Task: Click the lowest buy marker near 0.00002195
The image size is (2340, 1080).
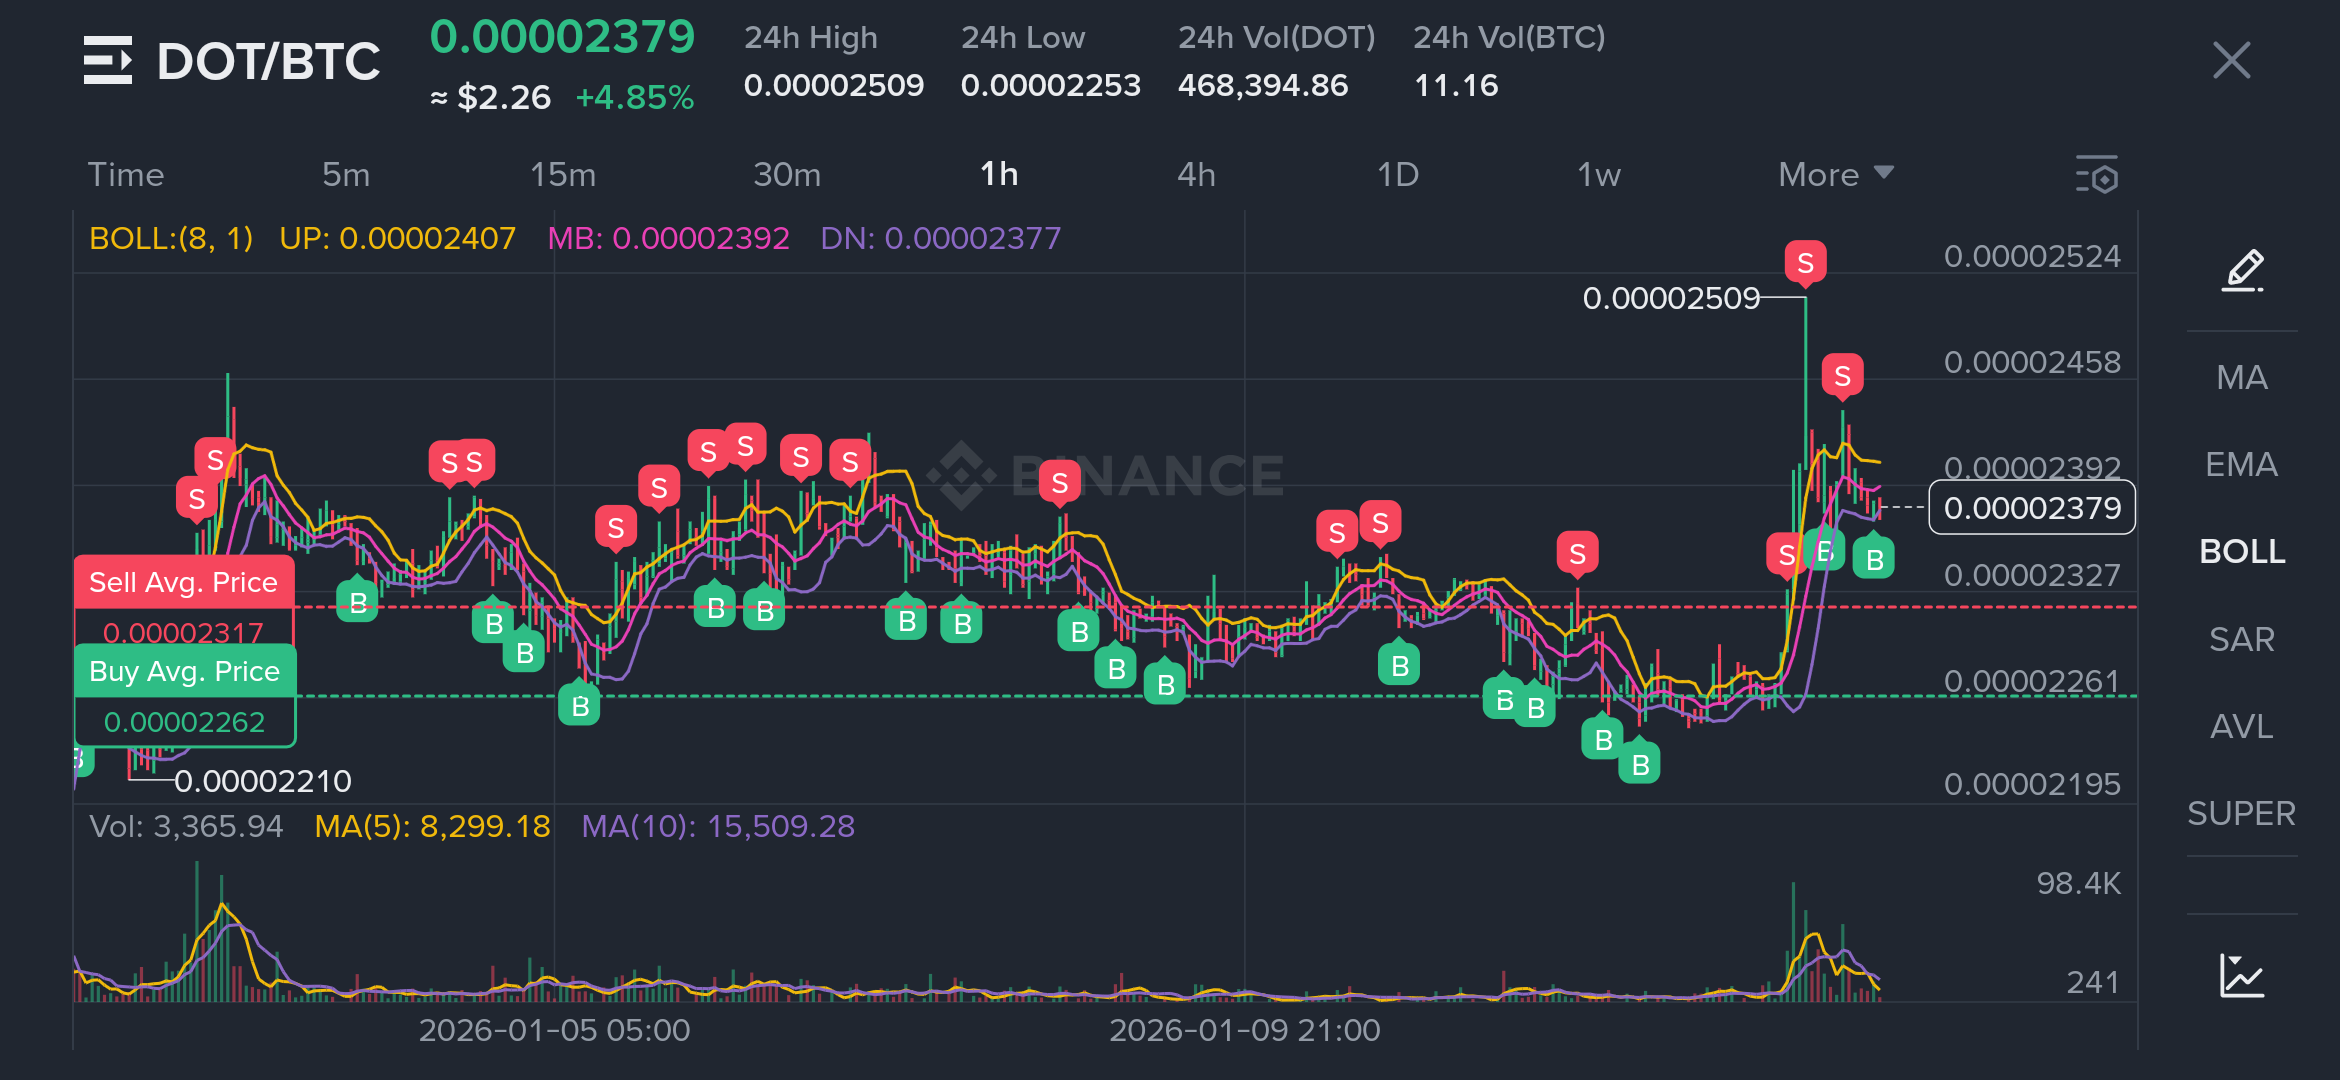Action: coord(1640,765)
